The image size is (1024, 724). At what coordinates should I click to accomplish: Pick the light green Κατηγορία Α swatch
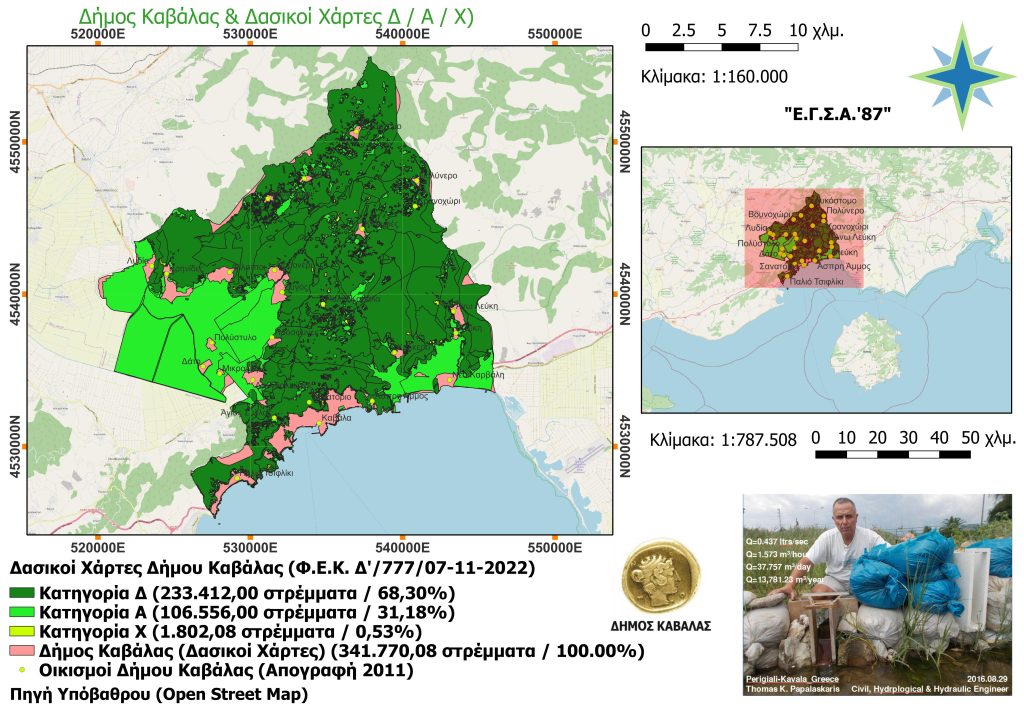click(22, 612)
